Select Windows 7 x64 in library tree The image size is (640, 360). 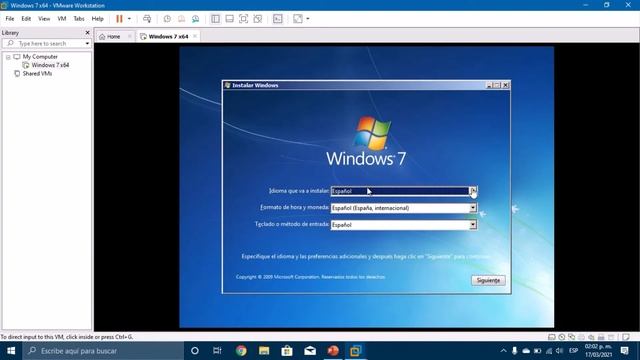coord(50,65)
